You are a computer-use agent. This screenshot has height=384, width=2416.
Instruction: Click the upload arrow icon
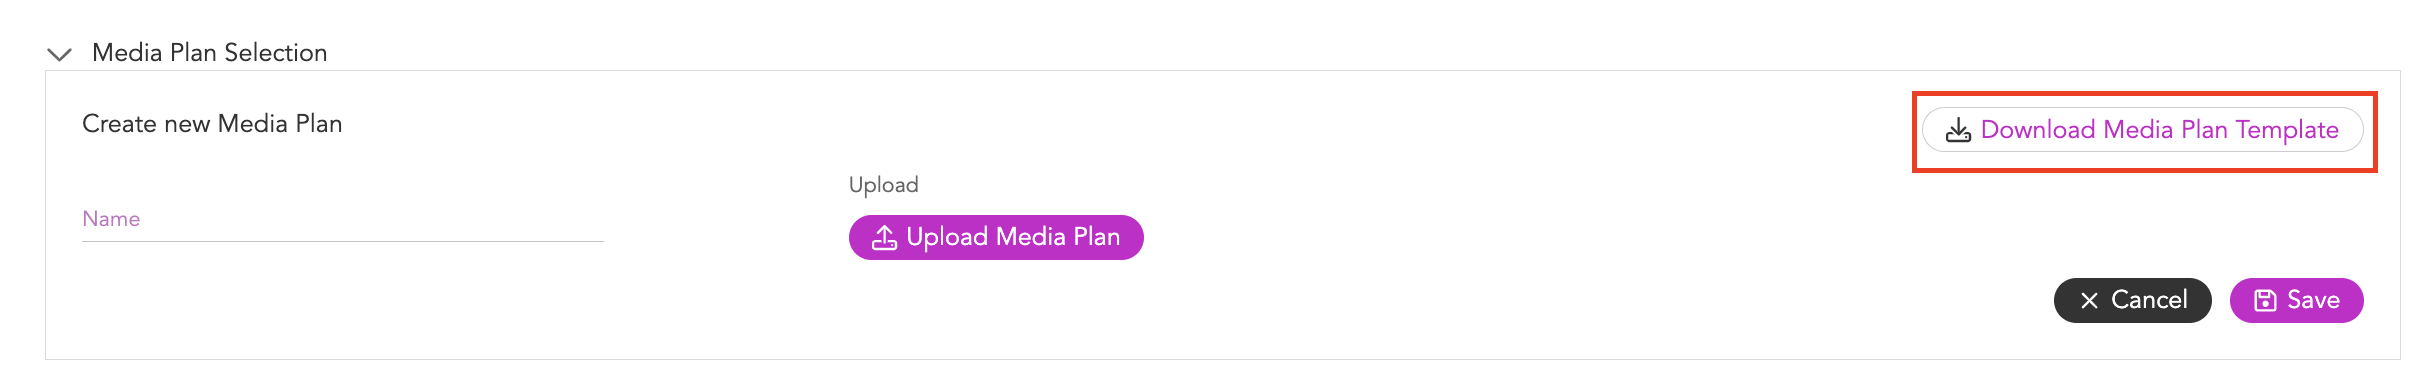[884, 237]
